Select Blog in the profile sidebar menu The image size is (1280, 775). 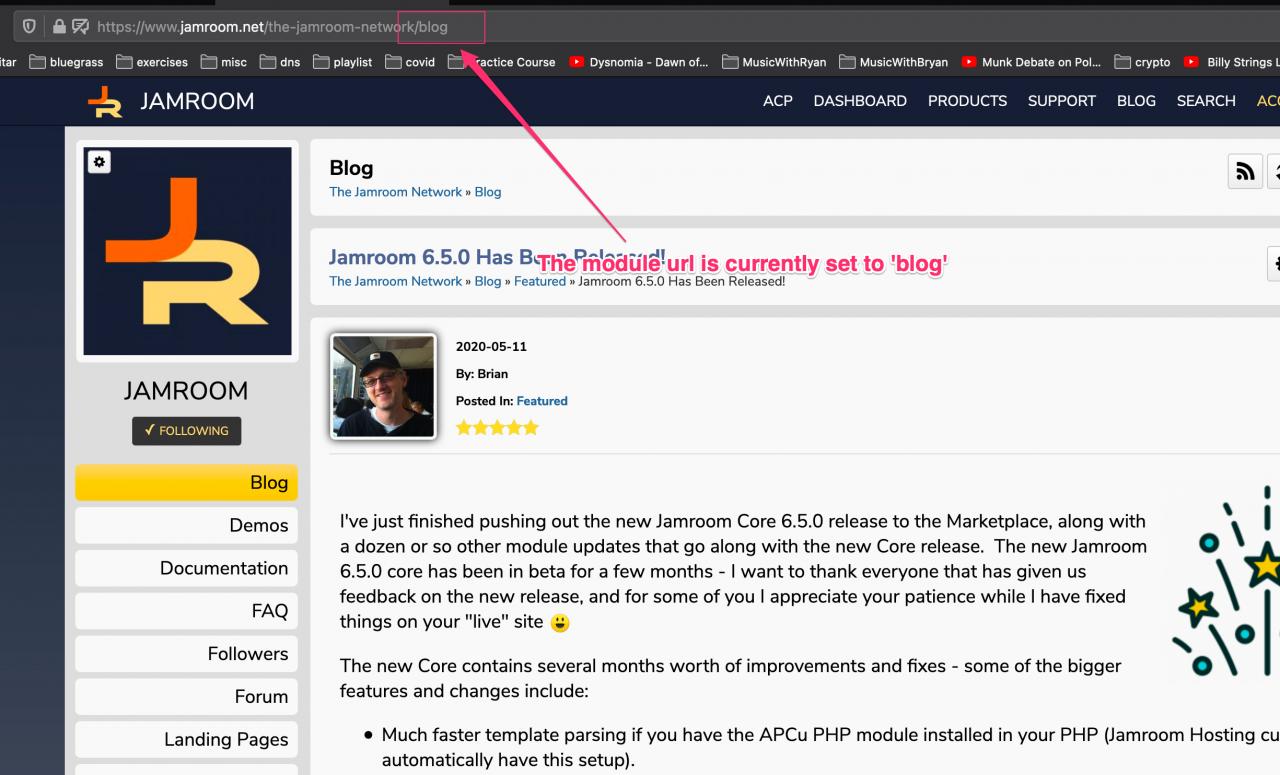click(x=186, y=482)
